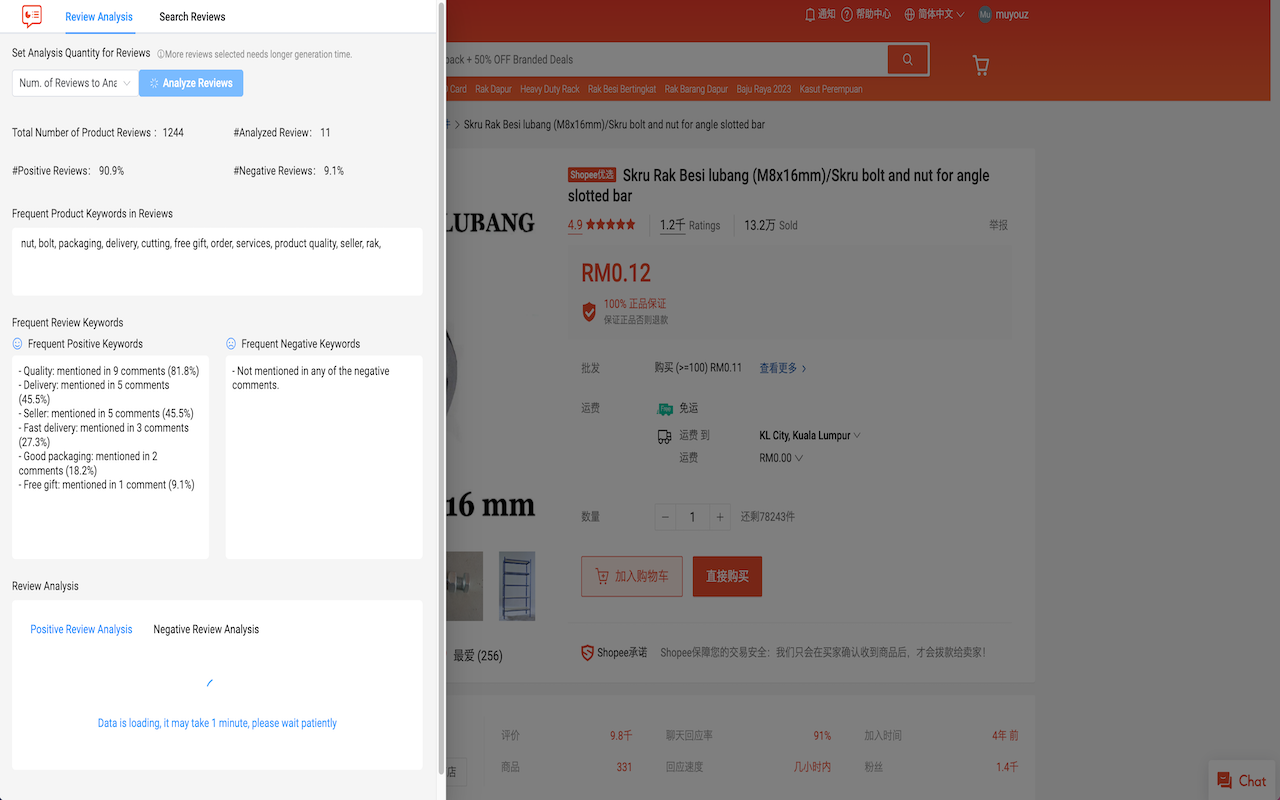Decrease quantity with the minus button
The height and width of the screenshot is (800, 1280).
[666, 517]
